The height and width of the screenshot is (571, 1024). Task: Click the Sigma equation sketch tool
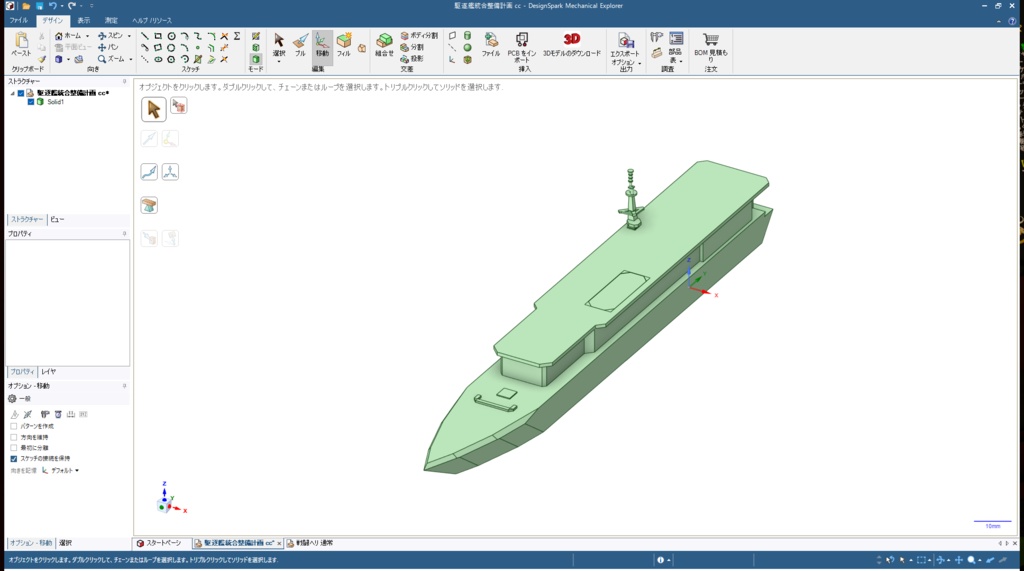237,36
